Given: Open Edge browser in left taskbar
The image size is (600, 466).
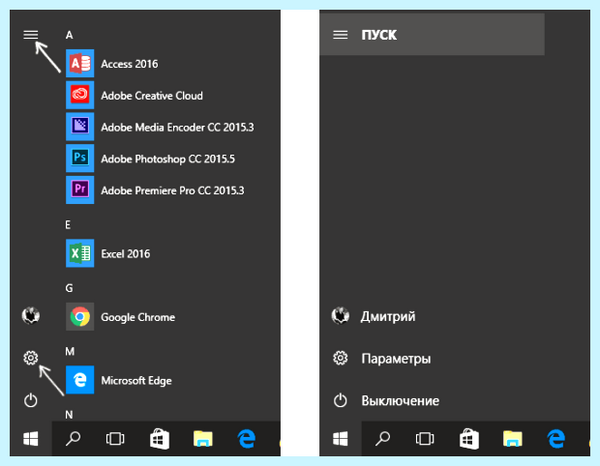Looking at the screenshot, I should [x=246, y=438].
